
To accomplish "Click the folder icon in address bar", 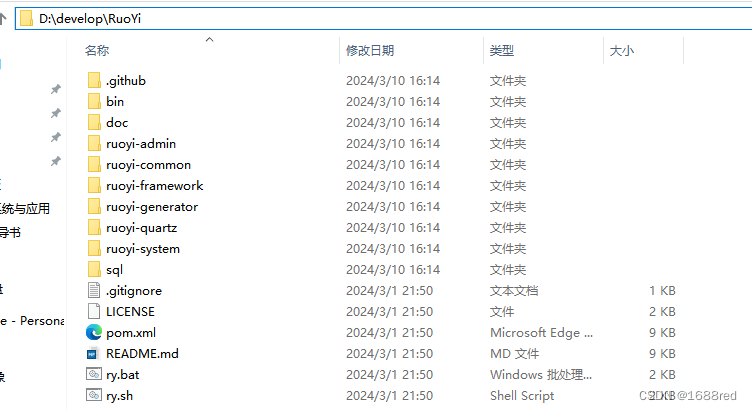I will coord(26,19).
